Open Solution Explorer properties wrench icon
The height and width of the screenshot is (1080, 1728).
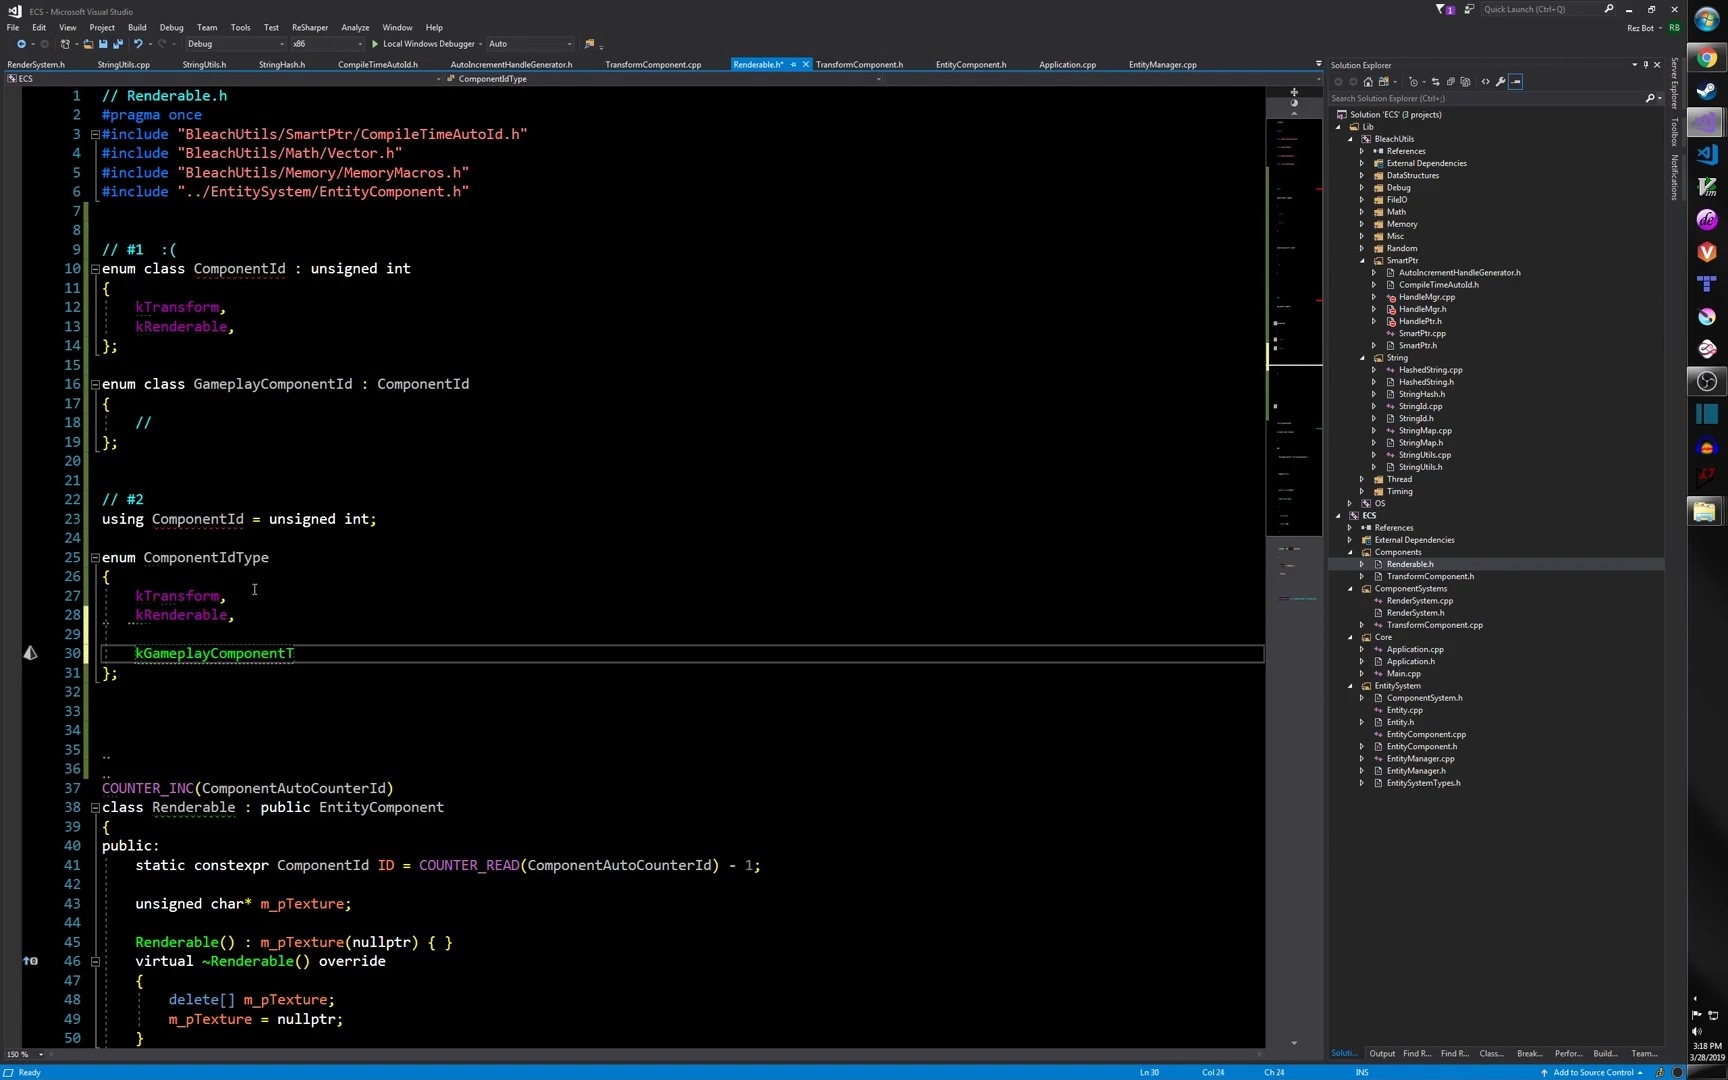[1500, 82]
